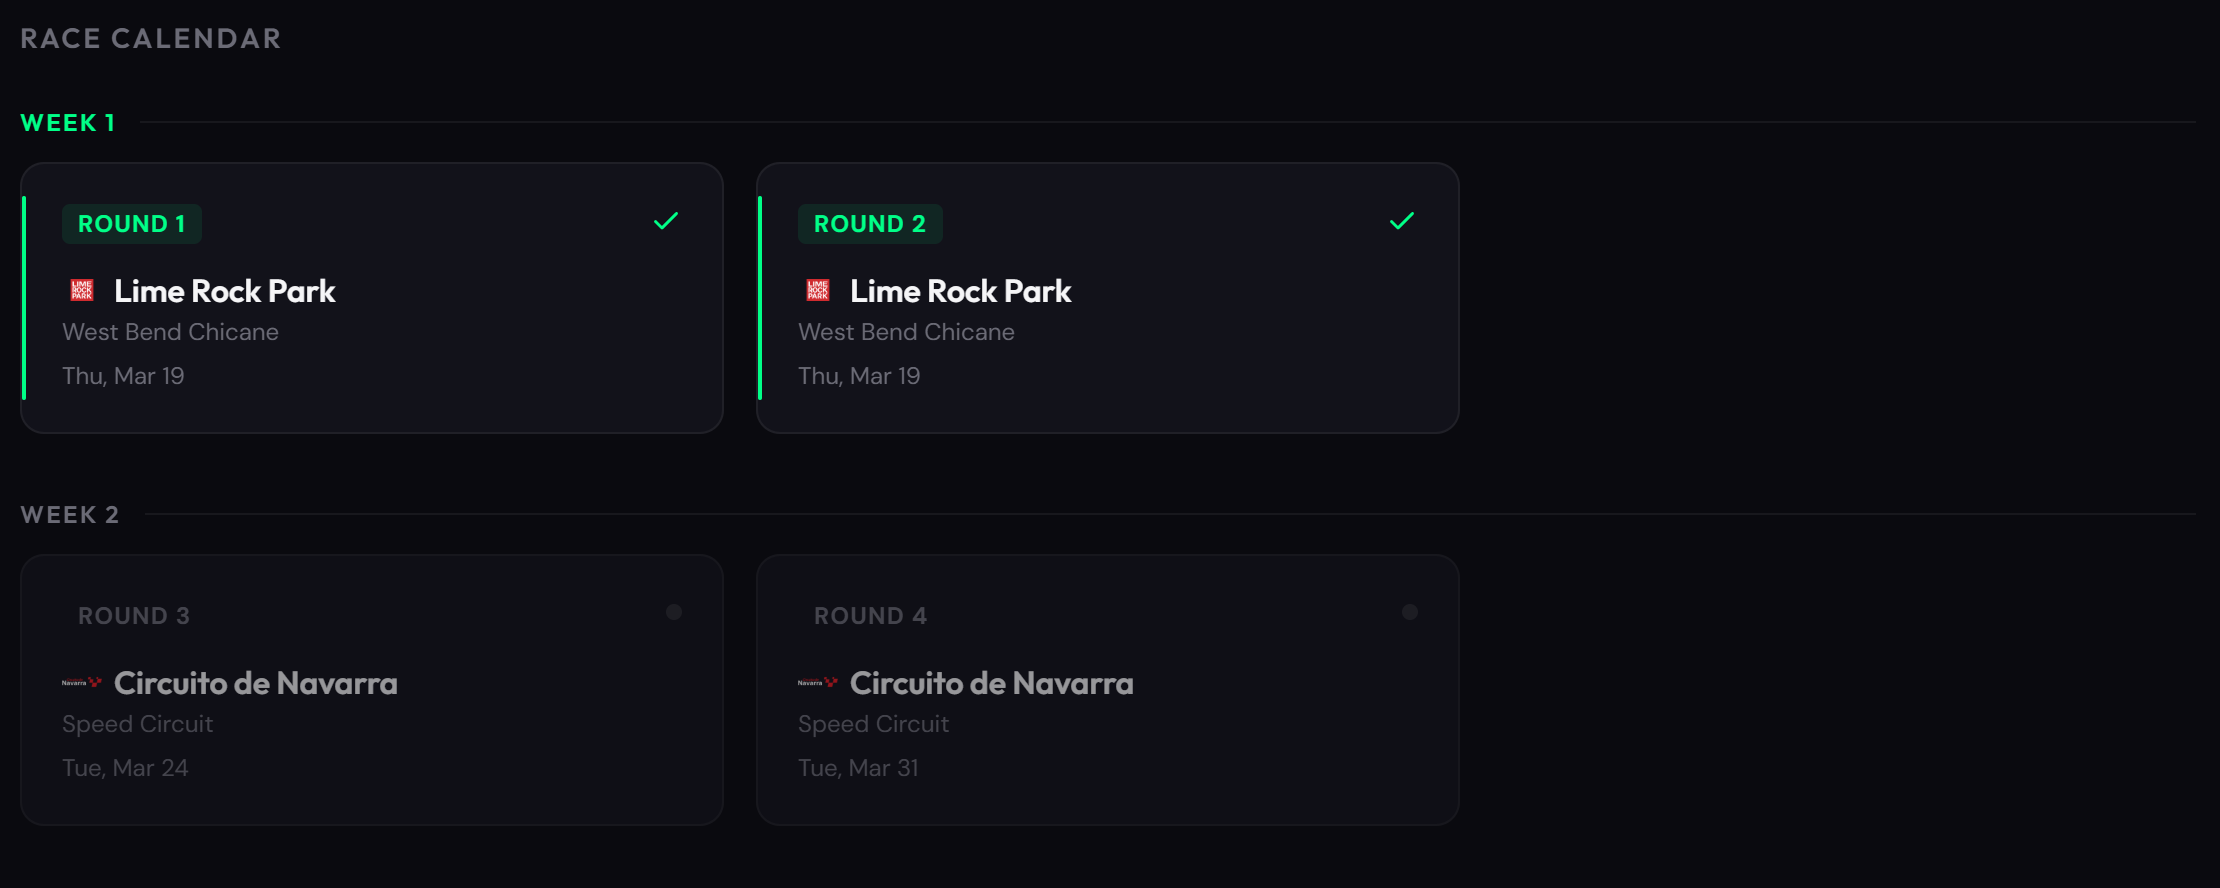This screenshot has height=888, width=2220.
Task: Click the Navarra logo in the Round 3 card
Action: point(82,683)
